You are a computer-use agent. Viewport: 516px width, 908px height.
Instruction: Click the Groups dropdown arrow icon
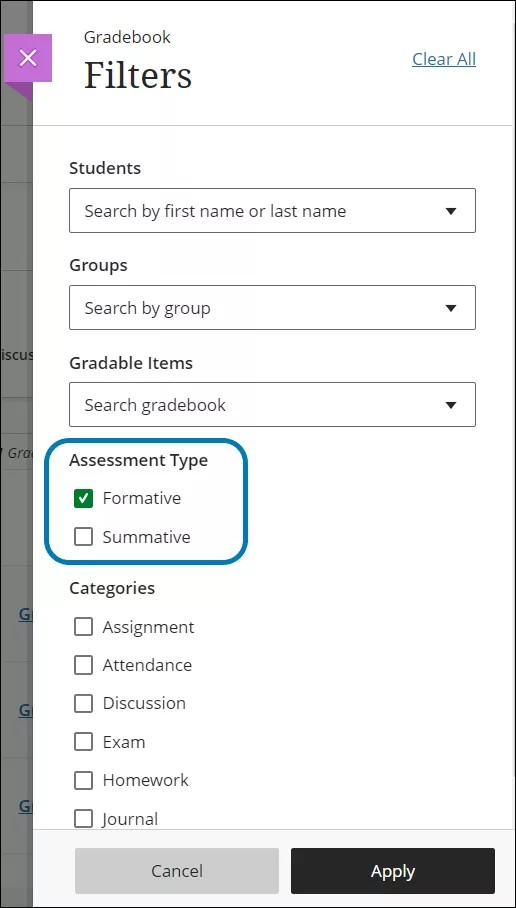coord(451,308)
